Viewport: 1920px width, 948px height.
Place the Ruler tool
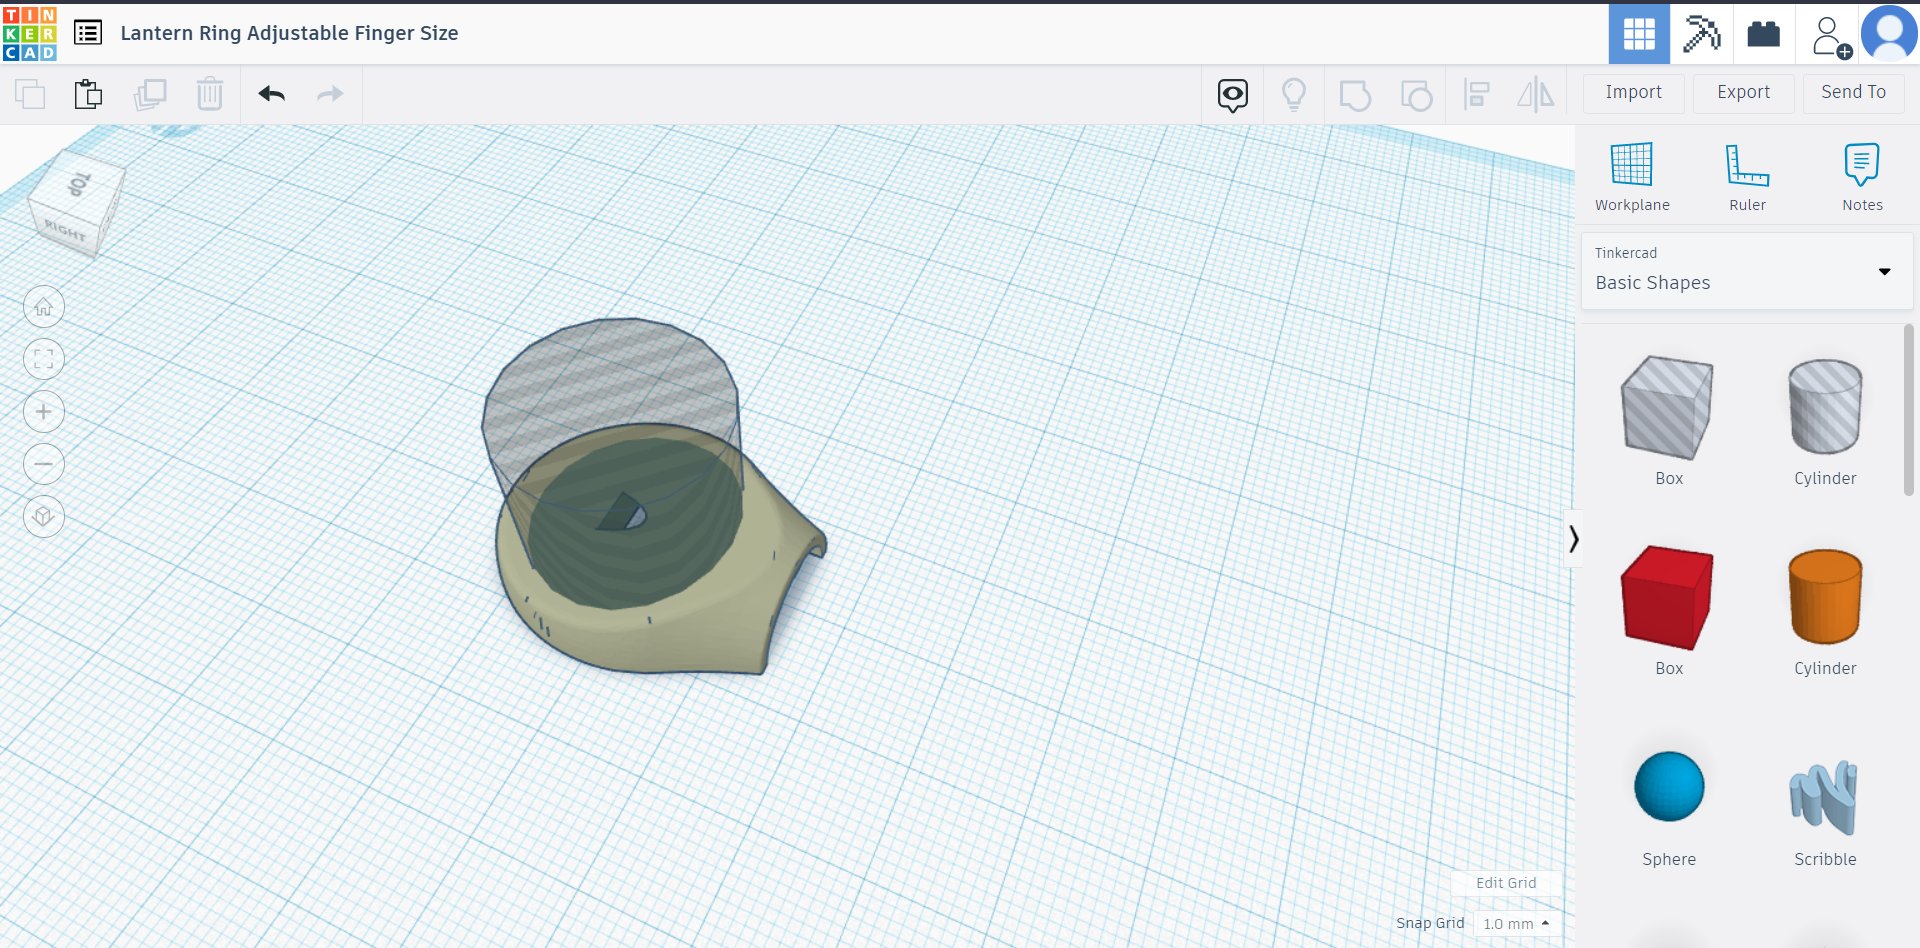click(1747, 175)
